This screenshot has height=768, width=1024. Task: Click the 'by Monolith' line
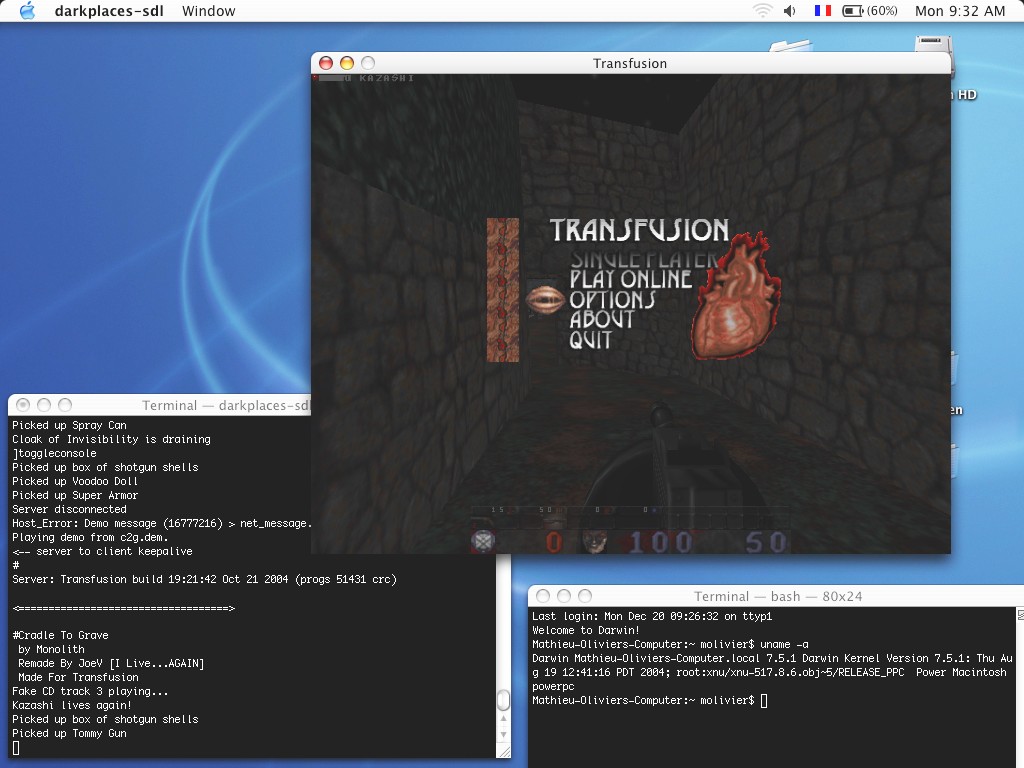point(51,649)
